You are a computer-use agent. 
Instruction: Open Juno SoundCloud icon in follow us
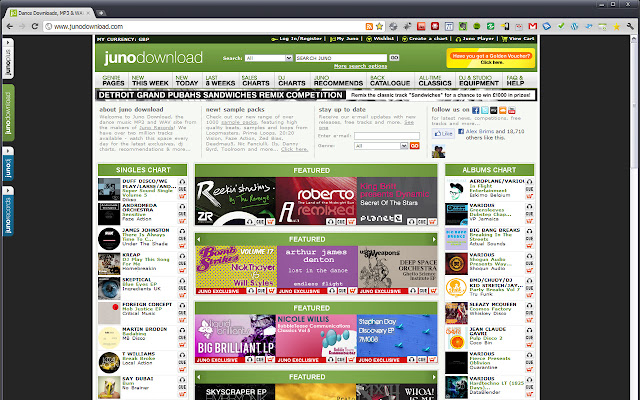pos(502,110)
